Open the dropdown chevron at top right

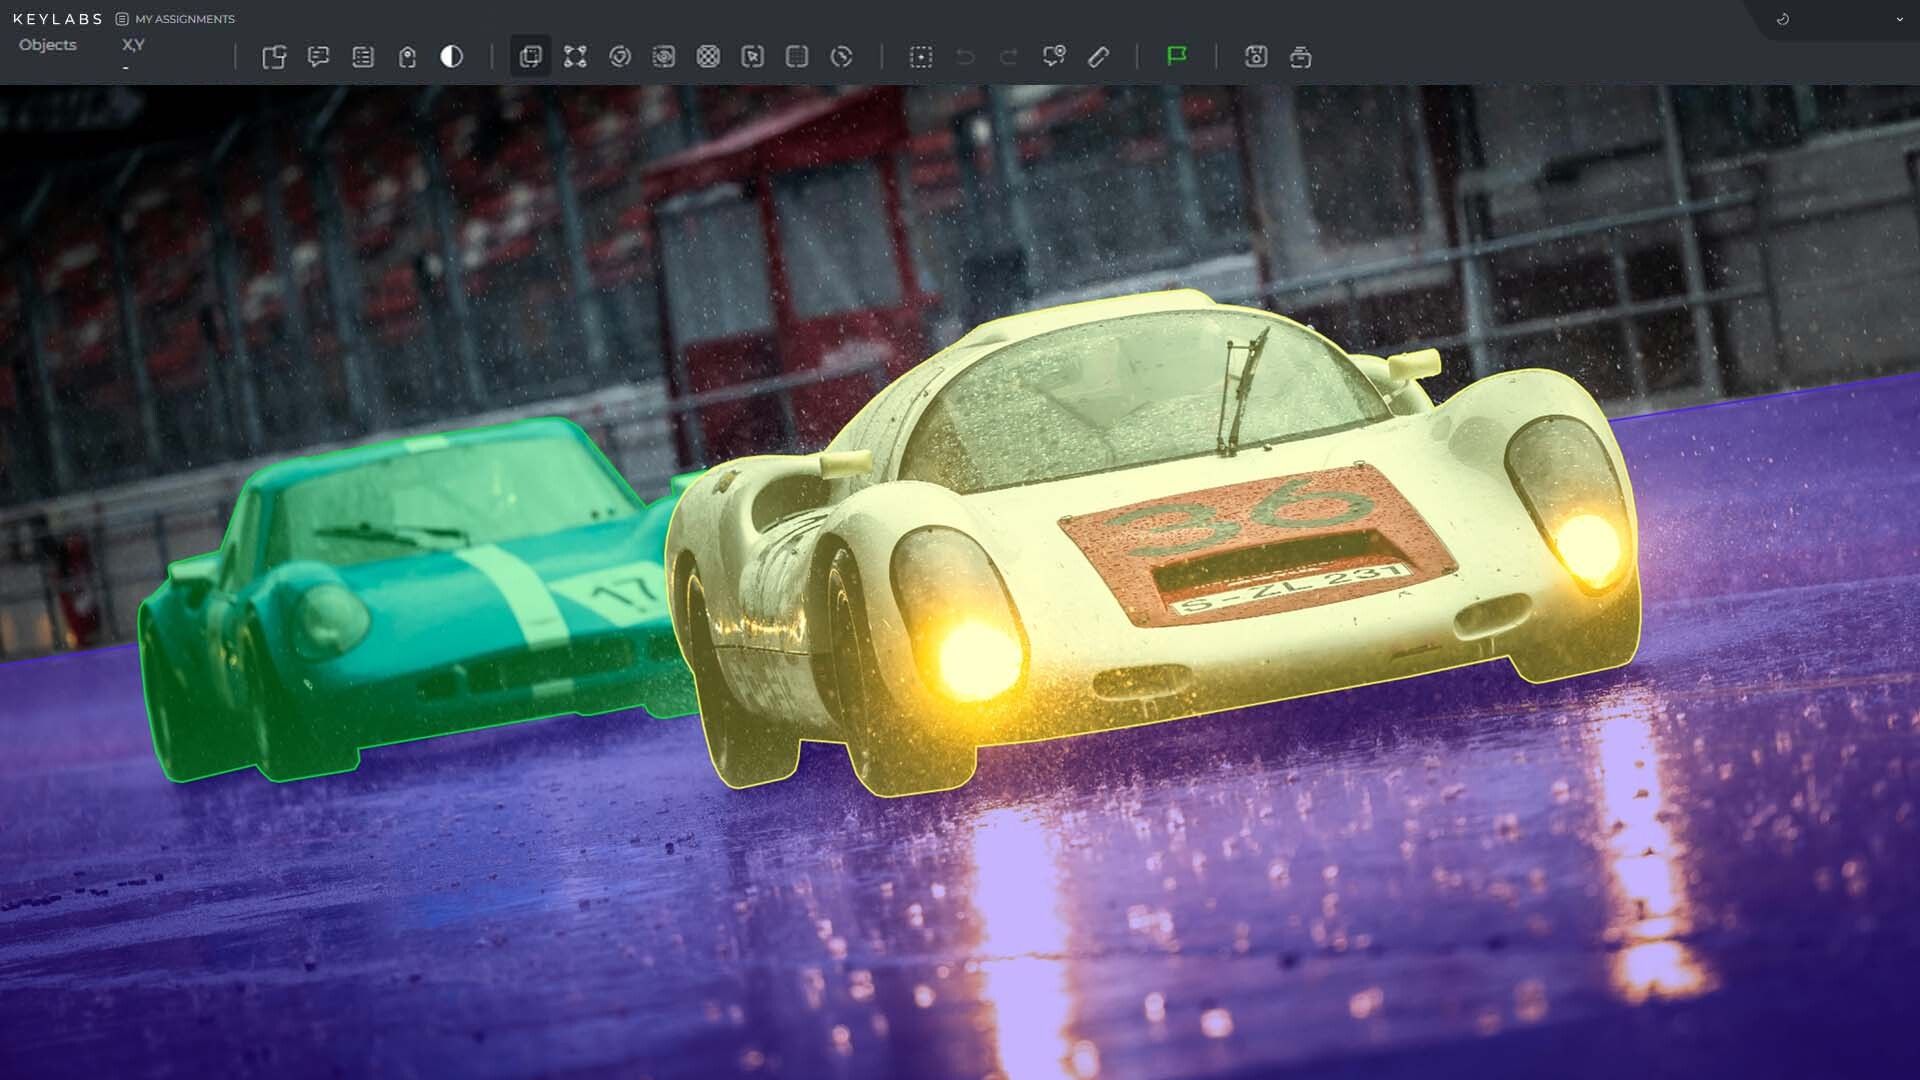click(x=1899, y=18)
